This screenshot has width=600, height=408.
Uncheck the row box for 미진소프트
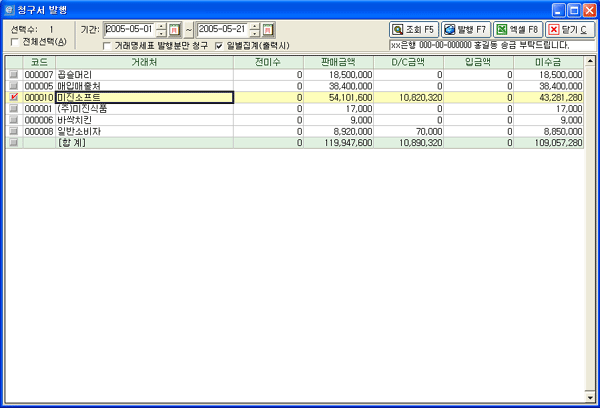click(14, 97)
